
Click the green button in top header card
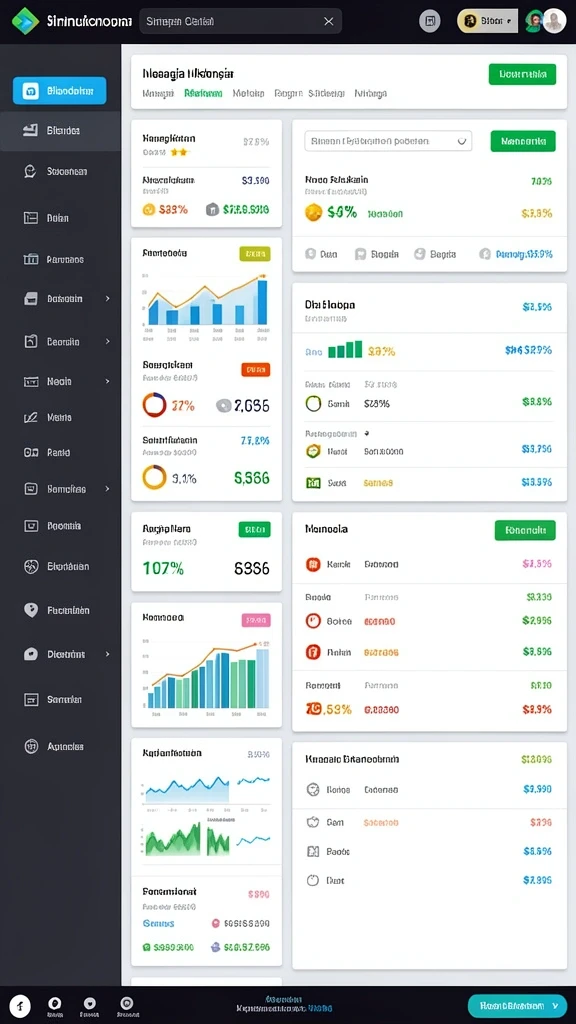(x=522, y=74)
